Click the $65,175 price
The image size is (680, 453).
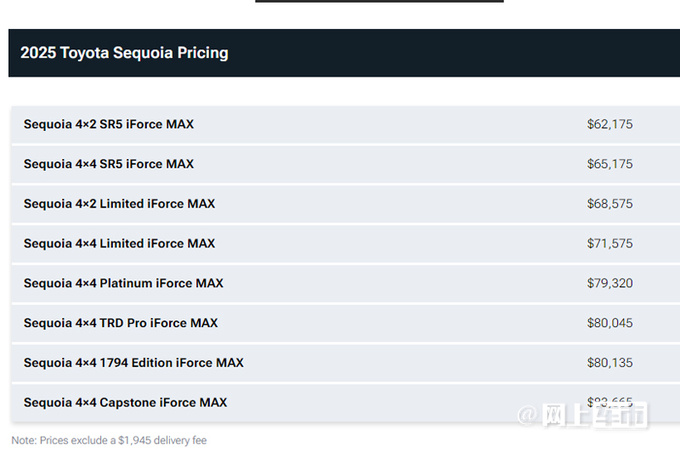click(x=610, y=164)
